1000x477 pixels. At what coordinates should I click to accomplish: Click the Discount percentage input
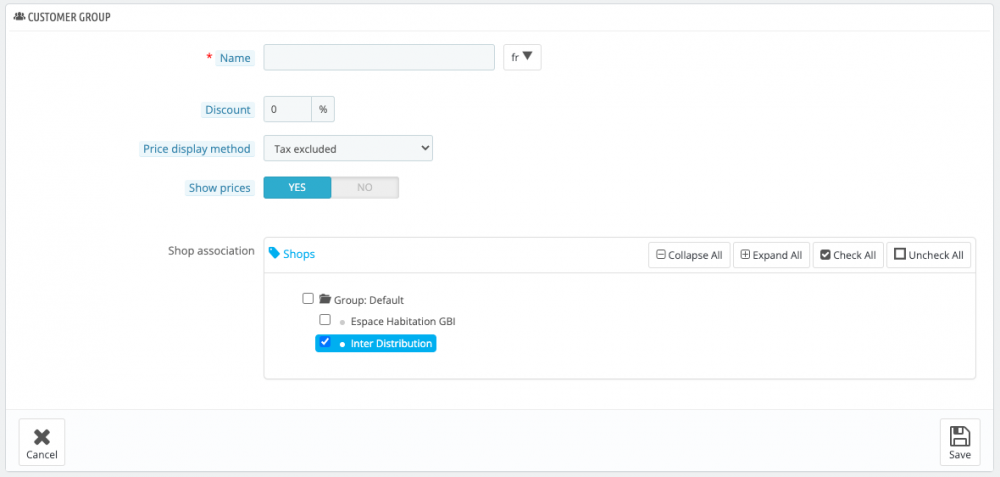pos(288,108)
